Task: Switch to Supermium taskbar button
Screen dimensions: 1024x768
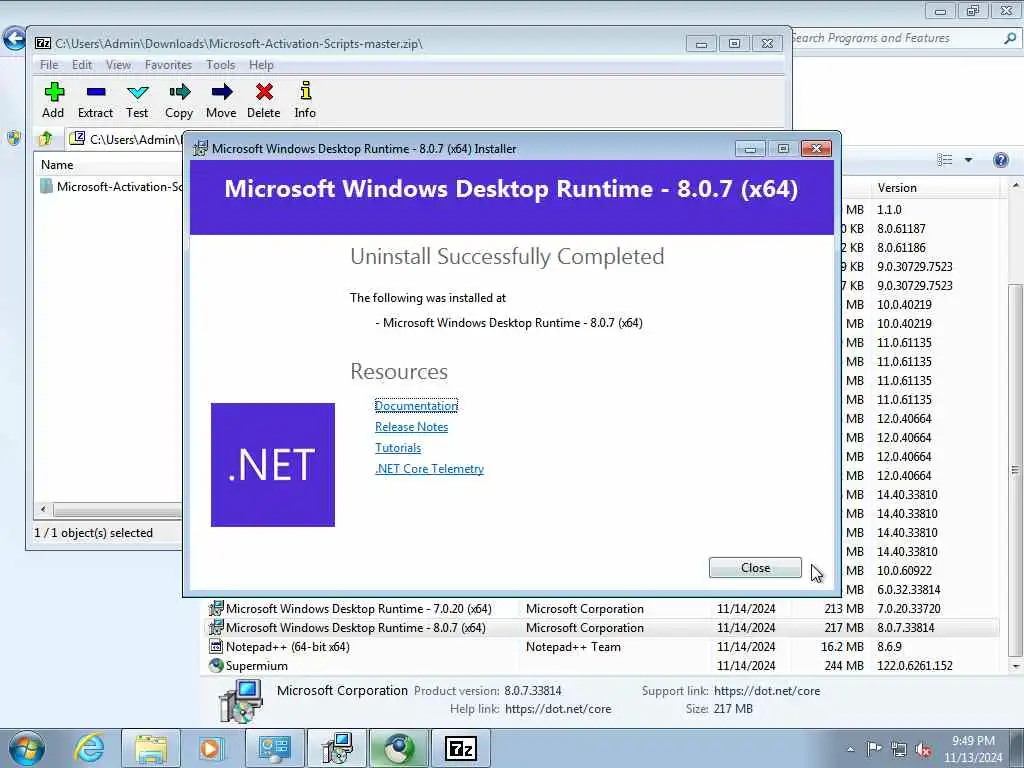Action: 399,748
